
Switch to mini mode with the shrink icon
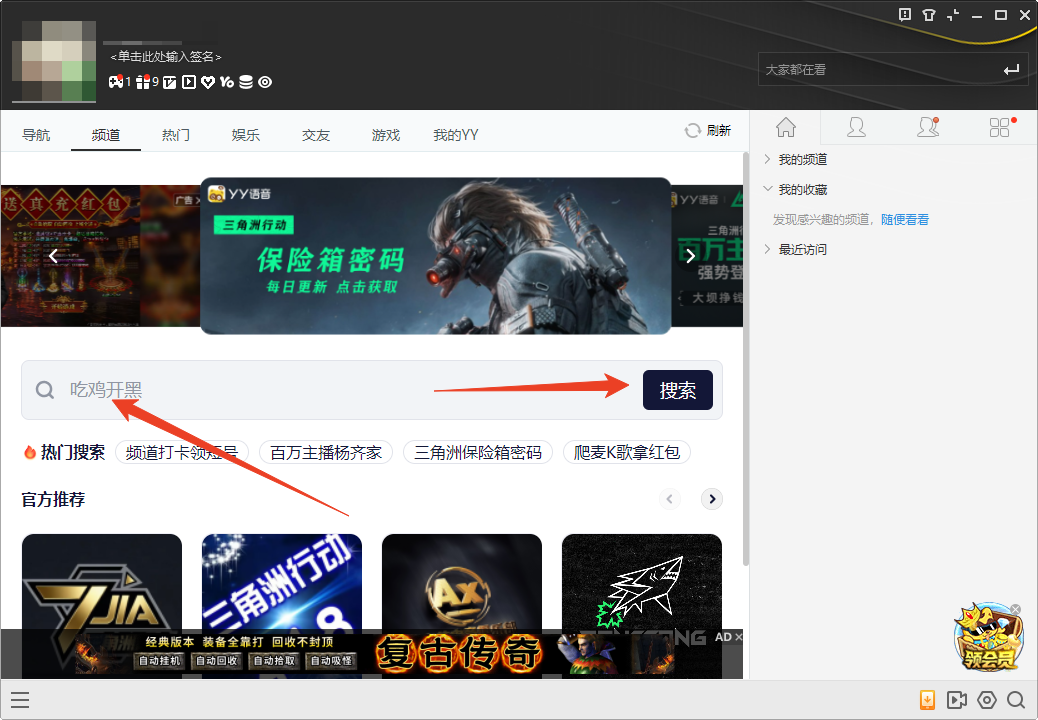[953, 15]
